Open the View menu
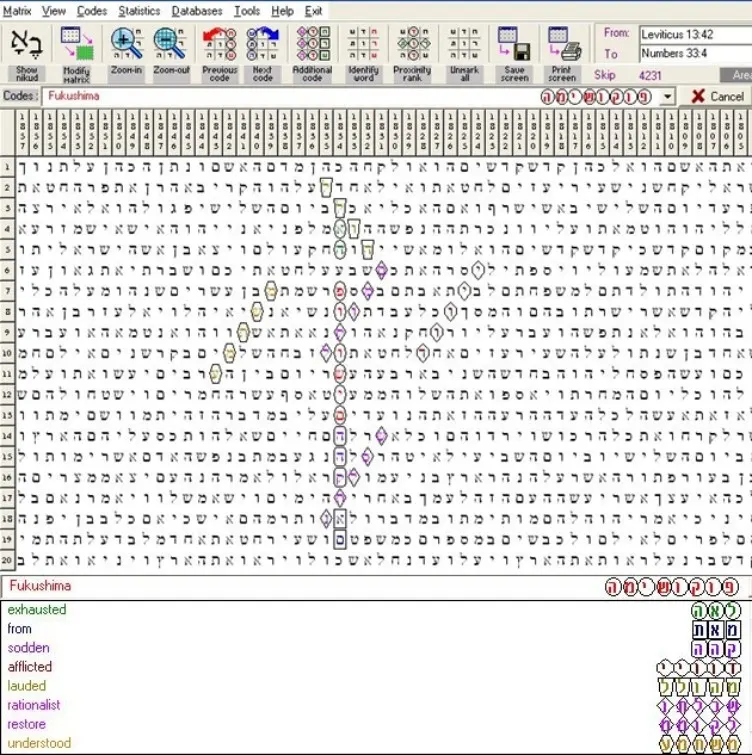 [x=53, y=11]
